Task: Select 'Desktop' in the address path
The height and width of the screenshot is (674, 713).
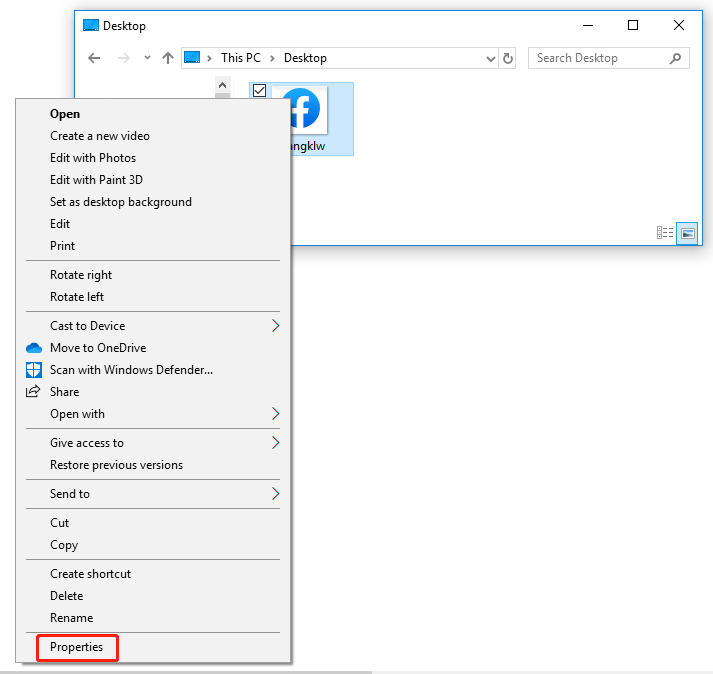Action: click(305, 58)
